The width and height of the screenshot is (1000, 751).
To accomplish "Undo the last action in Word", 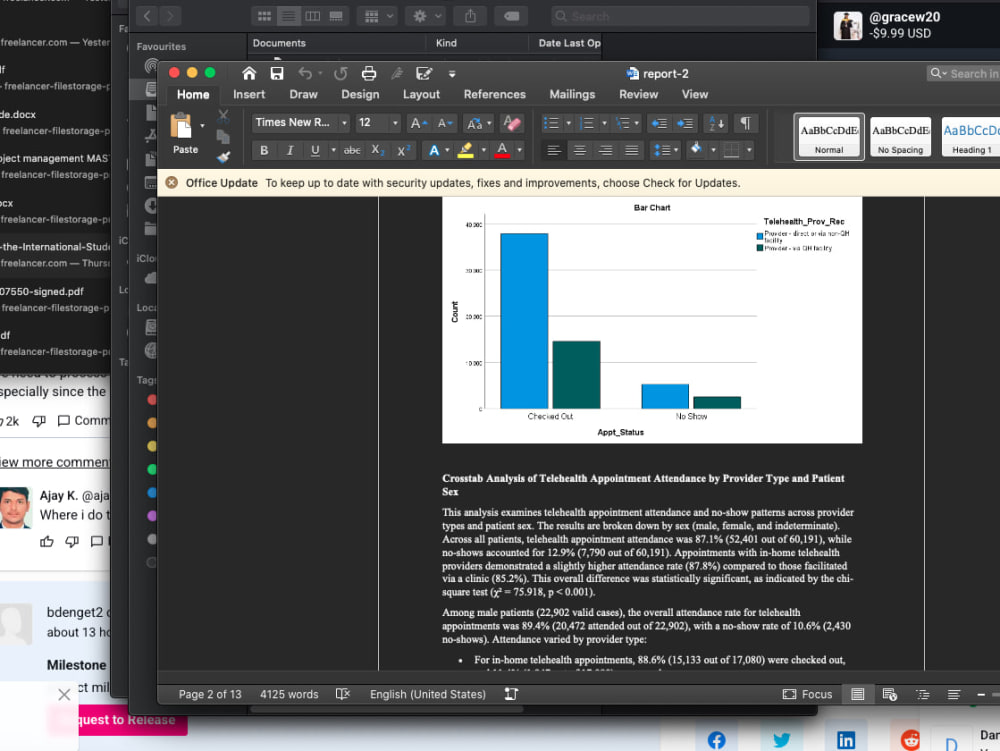I will 305,73.
